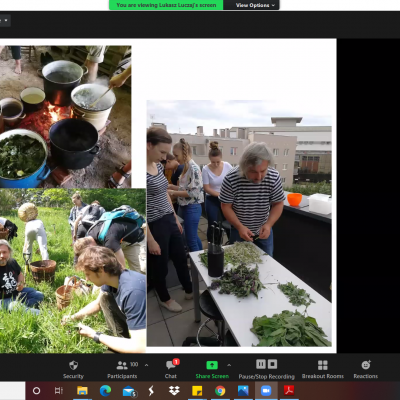Open the Reactions menu
The image size is (400, 400).
click(366, 369)
